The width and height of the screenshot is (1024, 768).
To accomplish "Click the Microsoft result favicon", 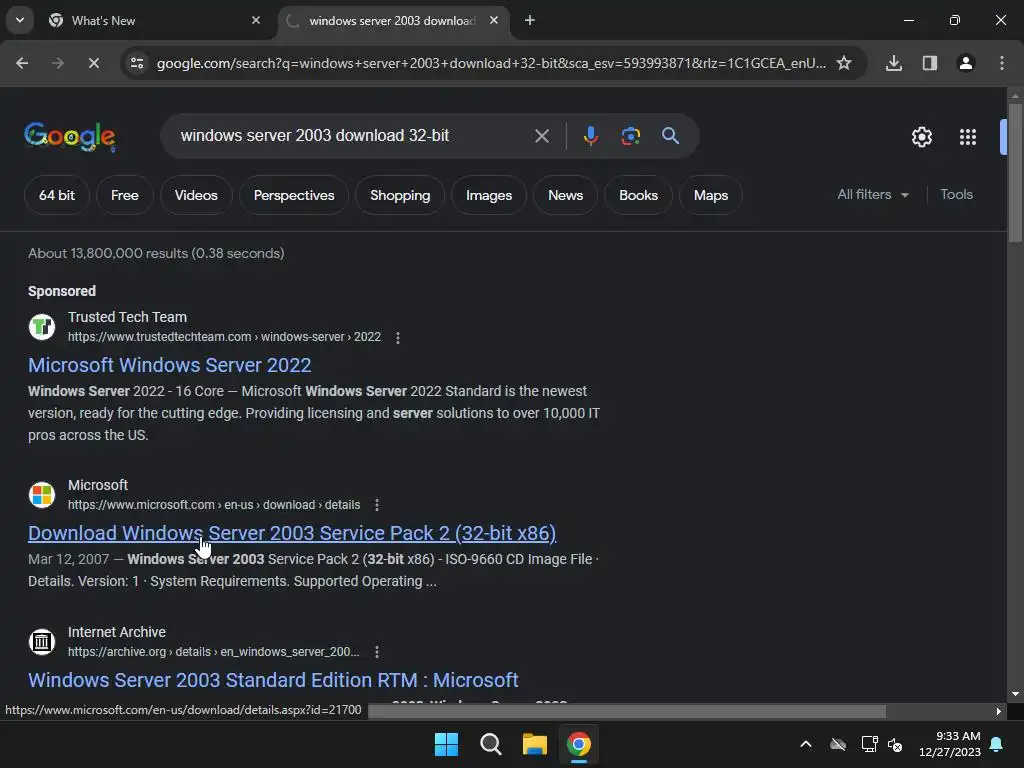I will [42, 495].
